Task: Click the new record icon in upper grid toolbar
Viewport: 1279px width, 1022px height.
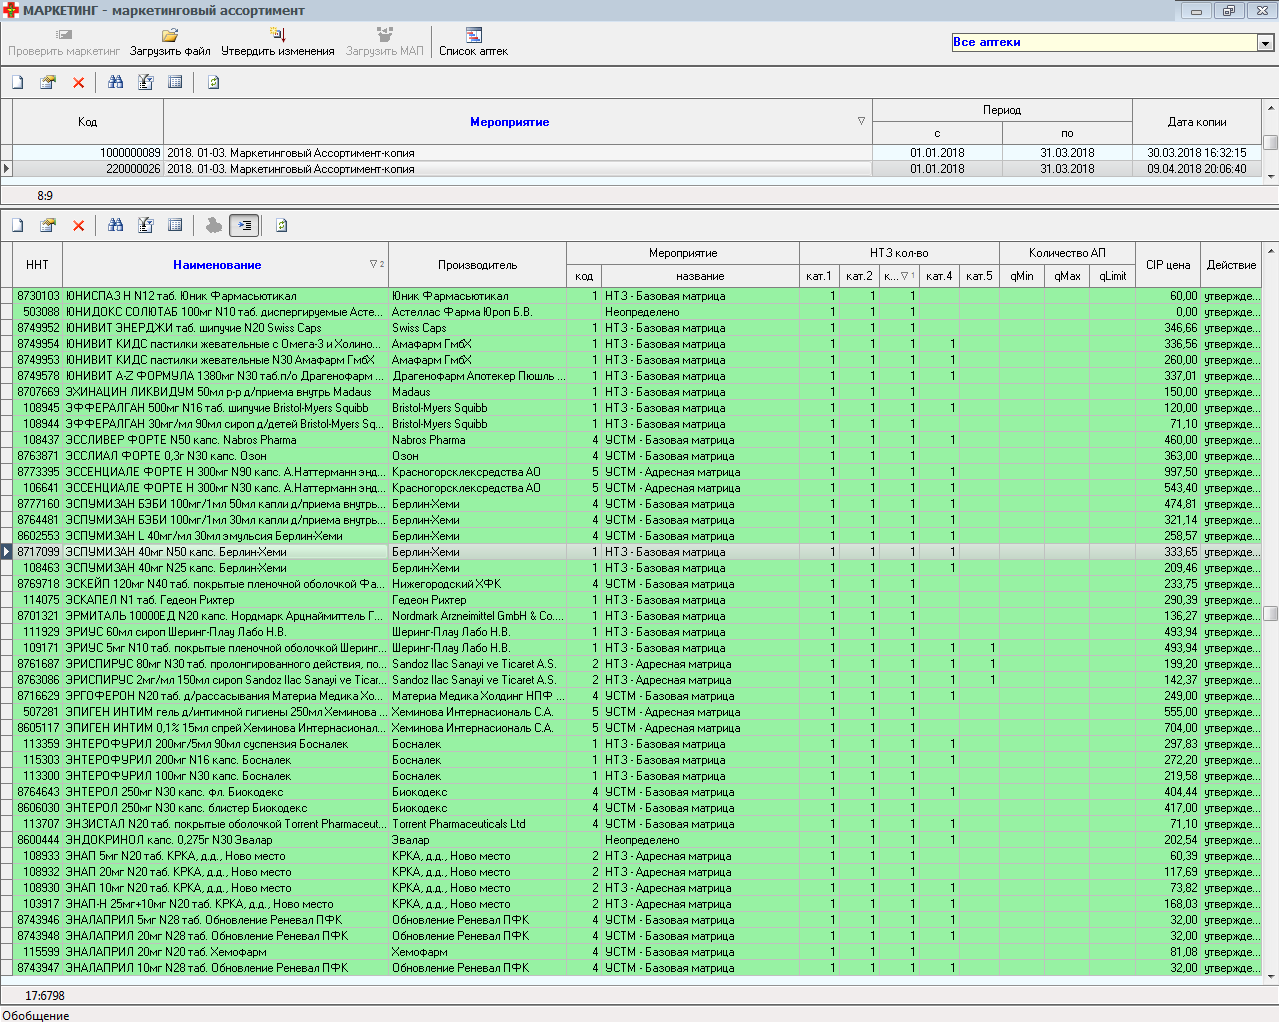Action: tap(18, 83)
